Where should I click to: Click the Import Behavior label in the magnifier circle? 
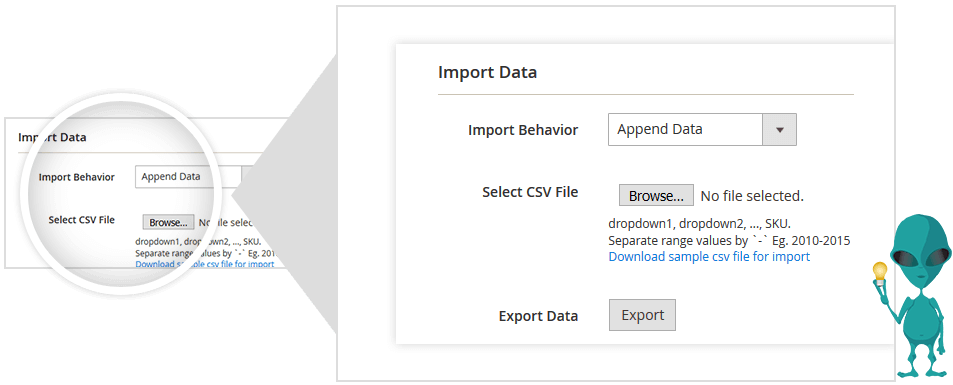click(x=77, y=178)
